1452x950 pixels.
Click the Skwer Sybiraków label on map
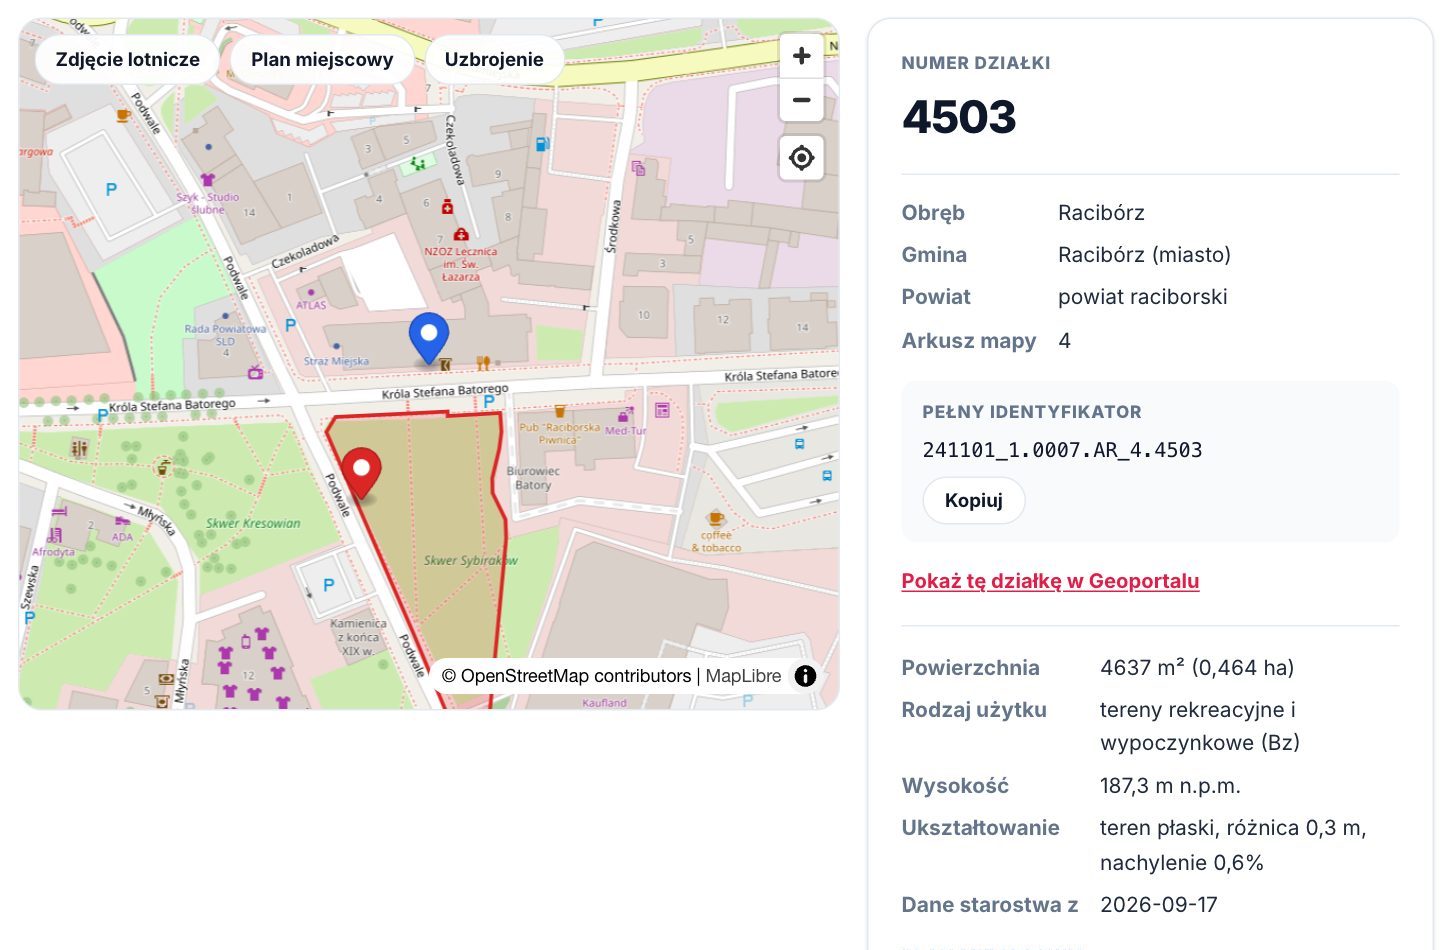tap(470, 560)
